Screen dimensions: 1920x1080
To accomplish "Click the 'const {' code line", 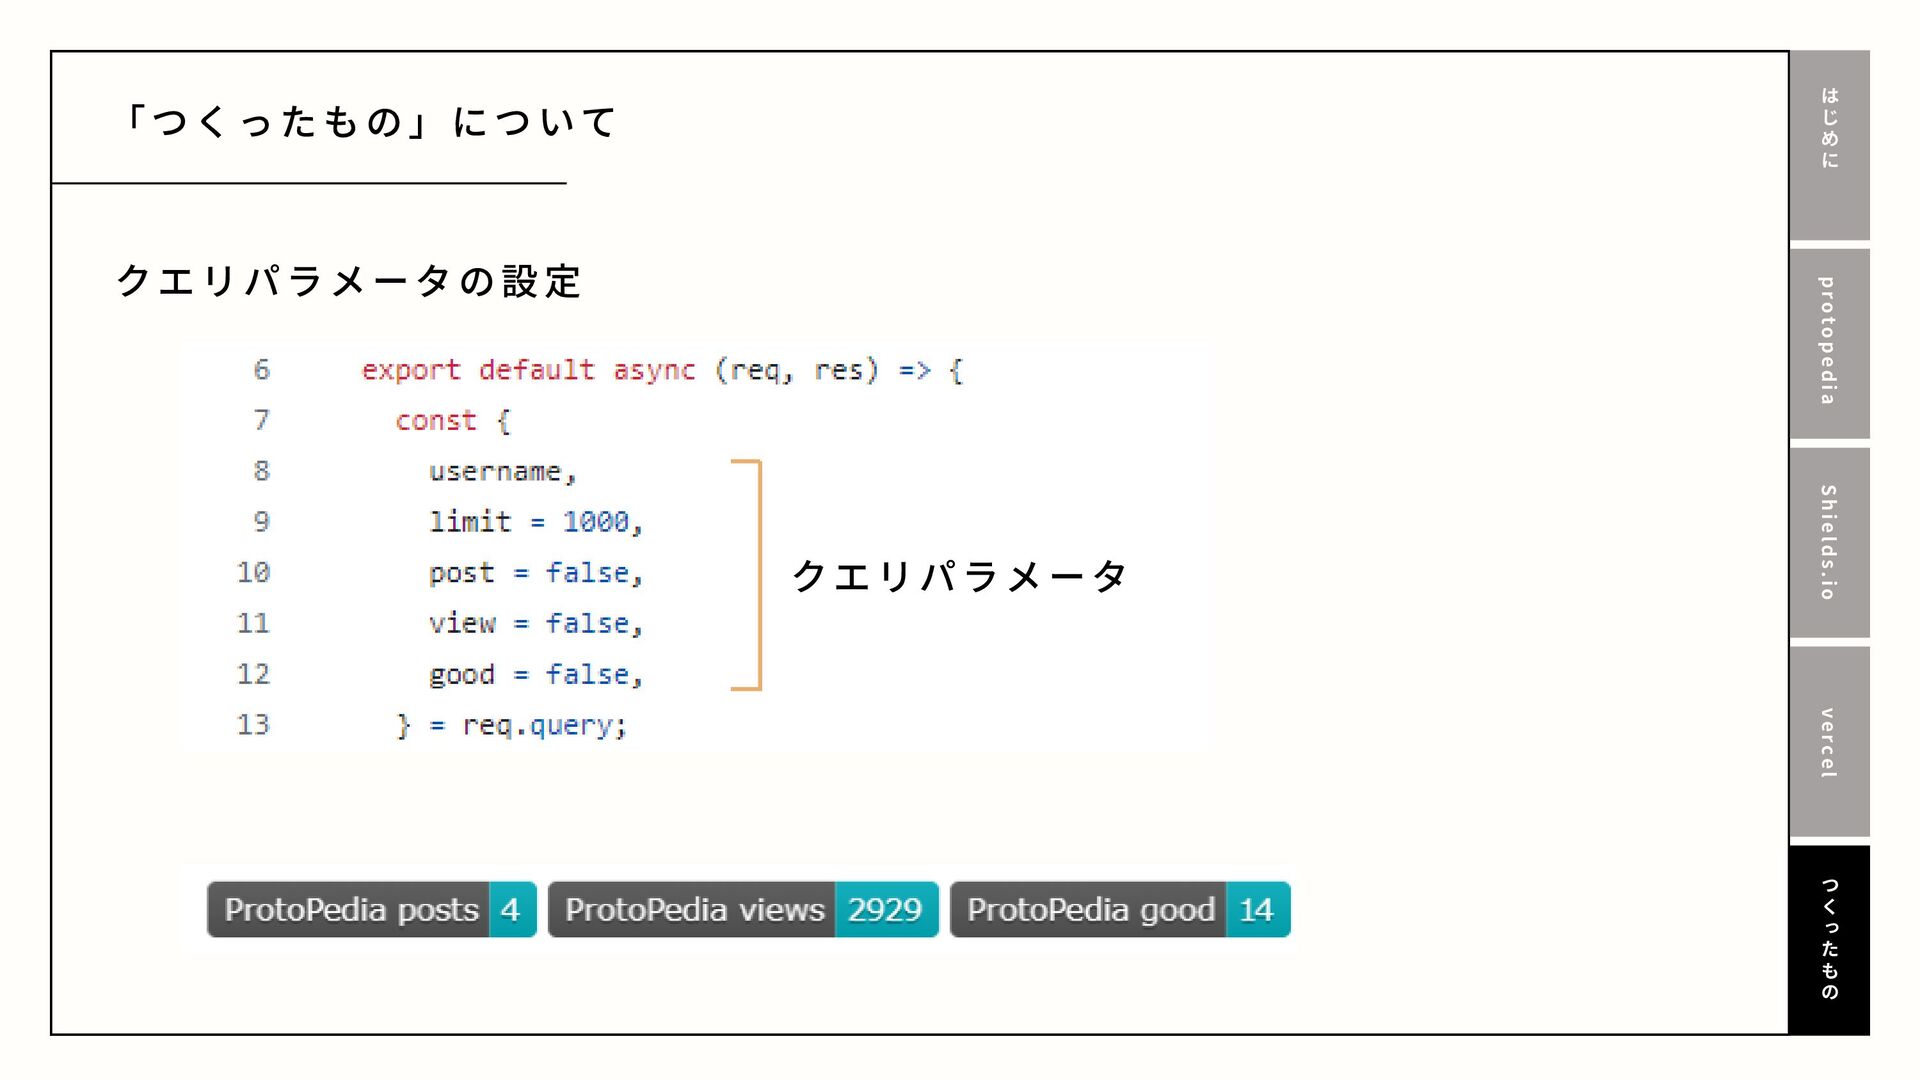I will (453, 421).
